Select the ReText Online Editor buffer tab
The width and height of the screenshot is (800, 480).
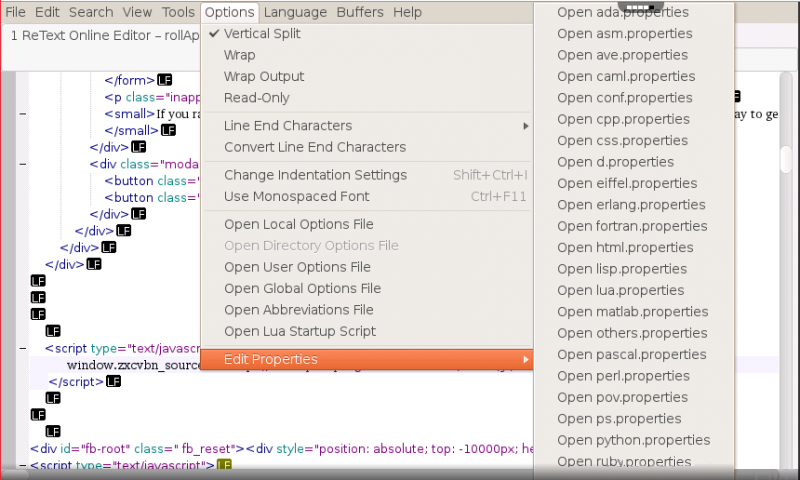100,35
